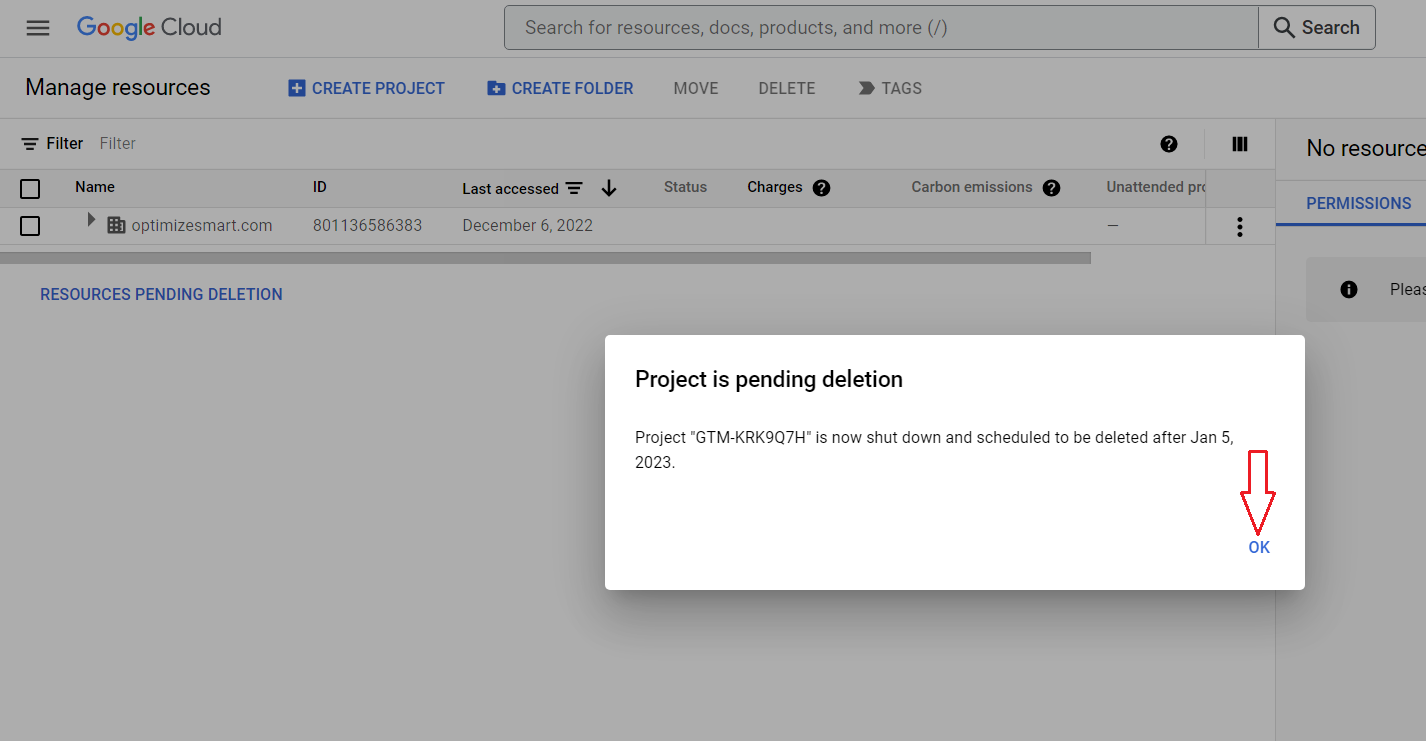Open the table help question icon
Viewport: 1426px width, 741px height.
click(1169, 144)
